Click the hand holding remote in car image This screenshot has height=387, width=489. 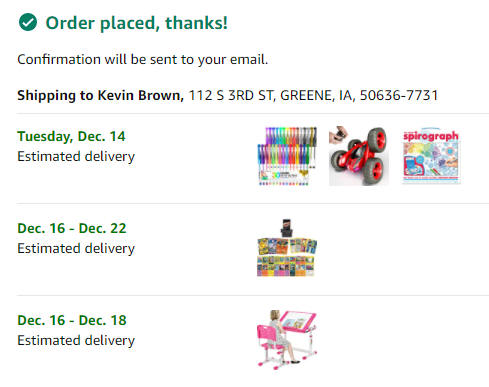click(x=338, y=135)
